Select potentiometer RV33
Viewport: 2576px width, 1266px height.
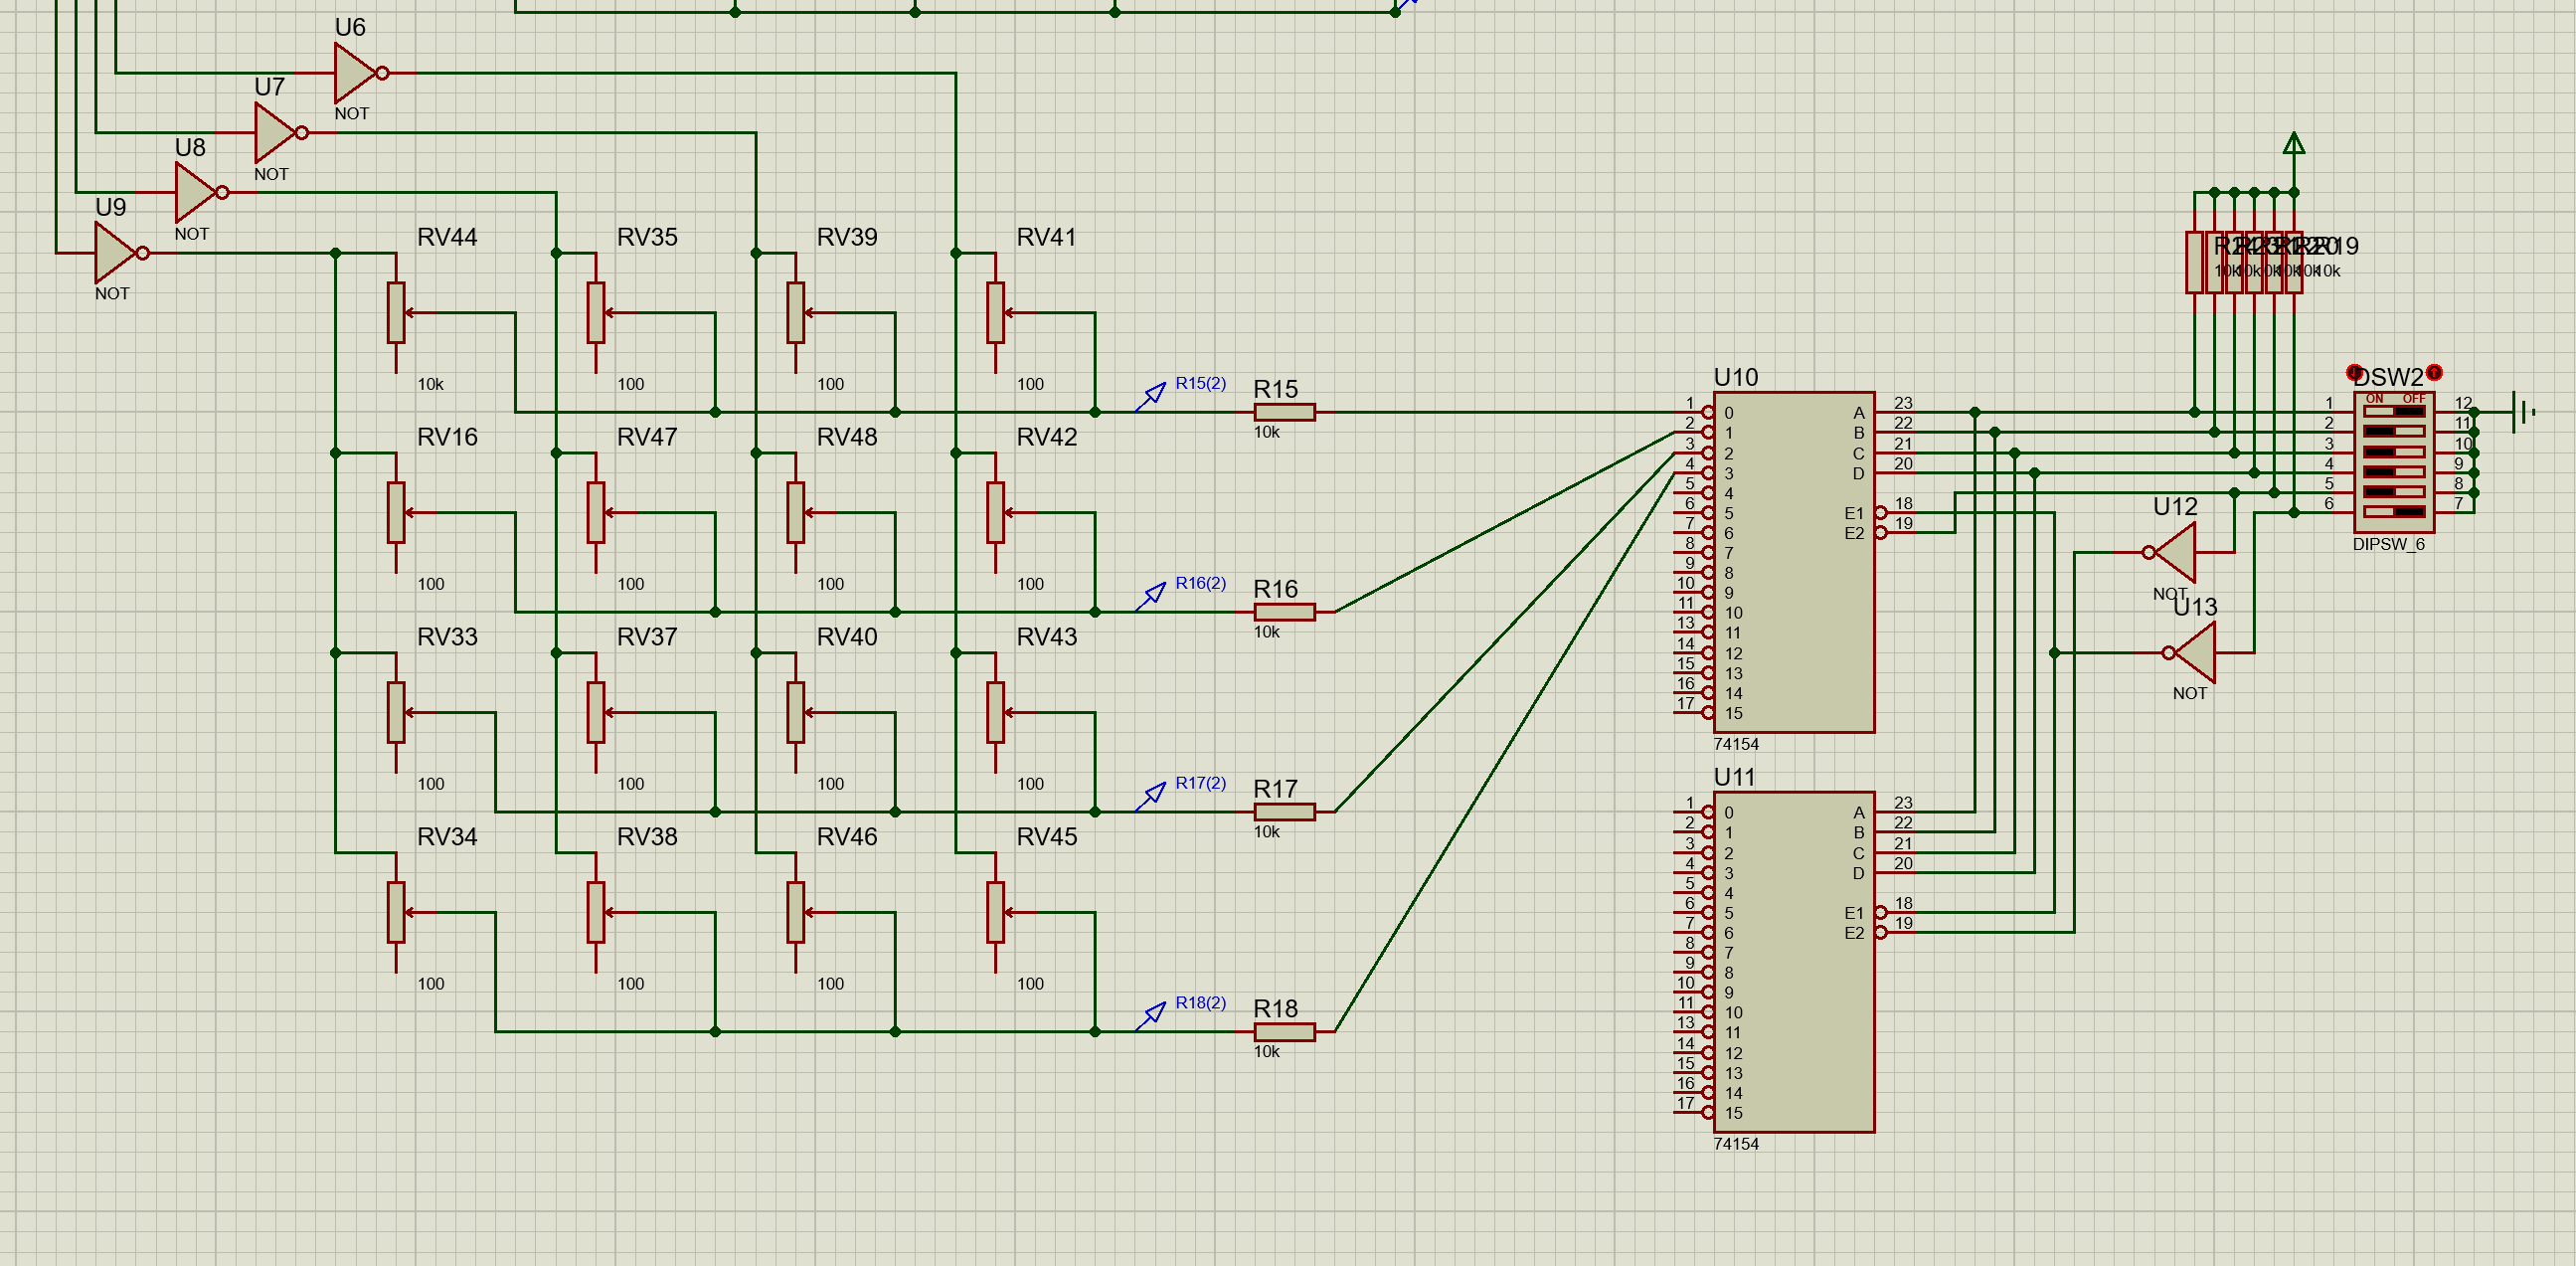396,713
